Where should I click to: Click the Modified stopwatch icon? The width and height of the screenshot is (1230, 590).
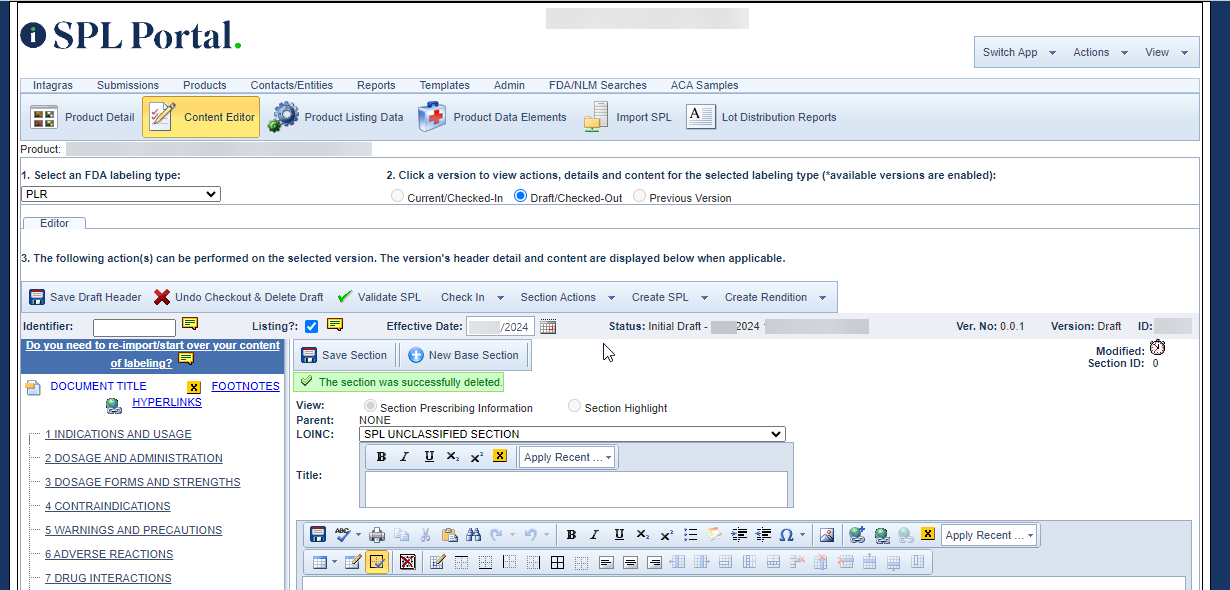pos(1158,348)
